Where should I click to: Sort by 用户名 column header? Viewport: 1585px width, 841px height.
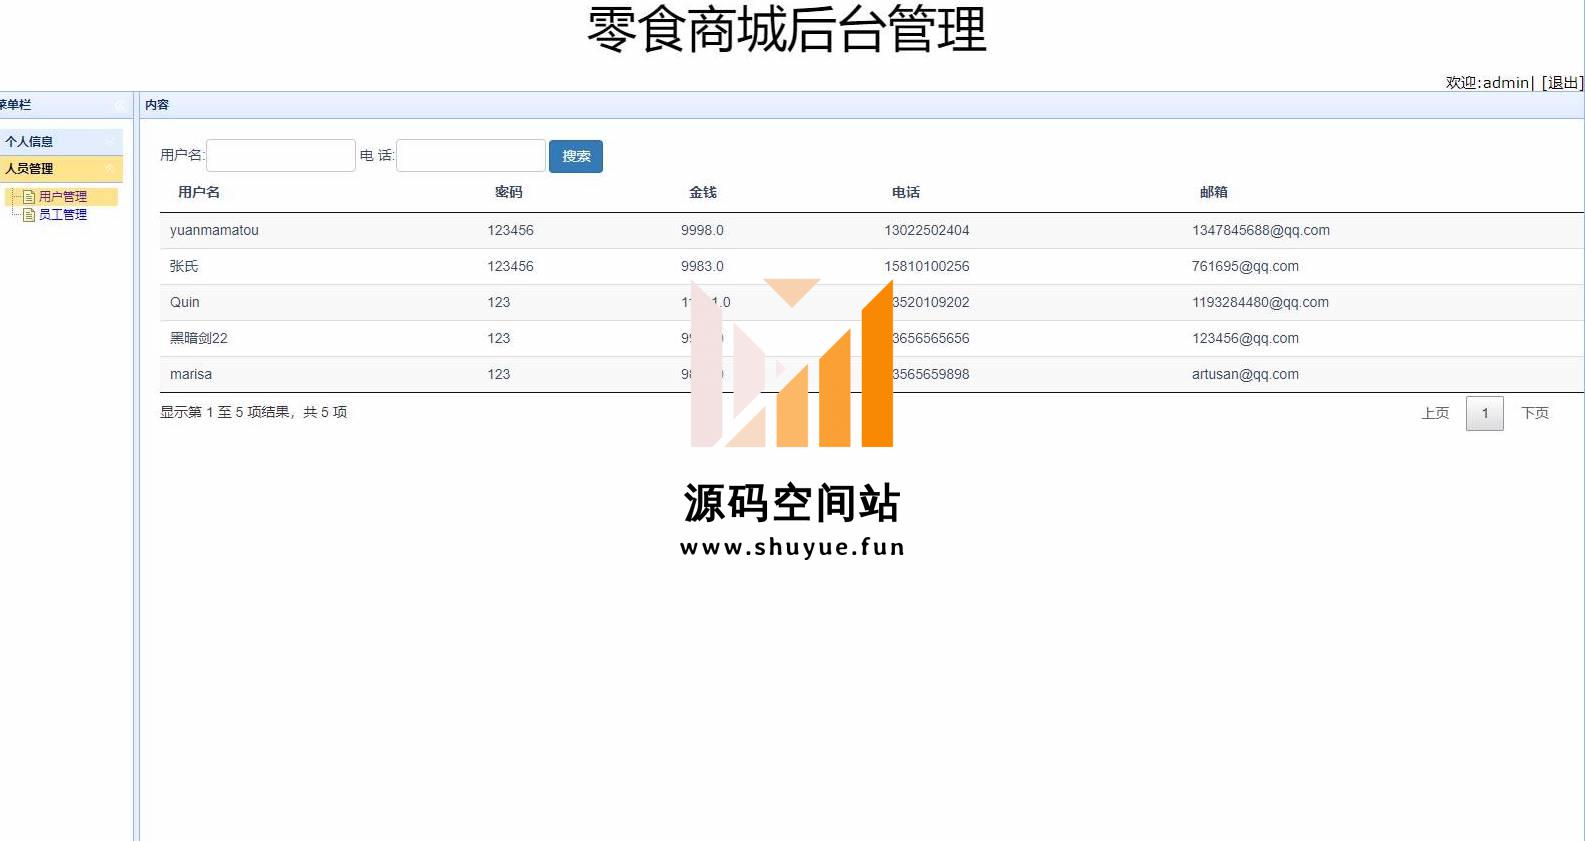[x=199, y=192]
